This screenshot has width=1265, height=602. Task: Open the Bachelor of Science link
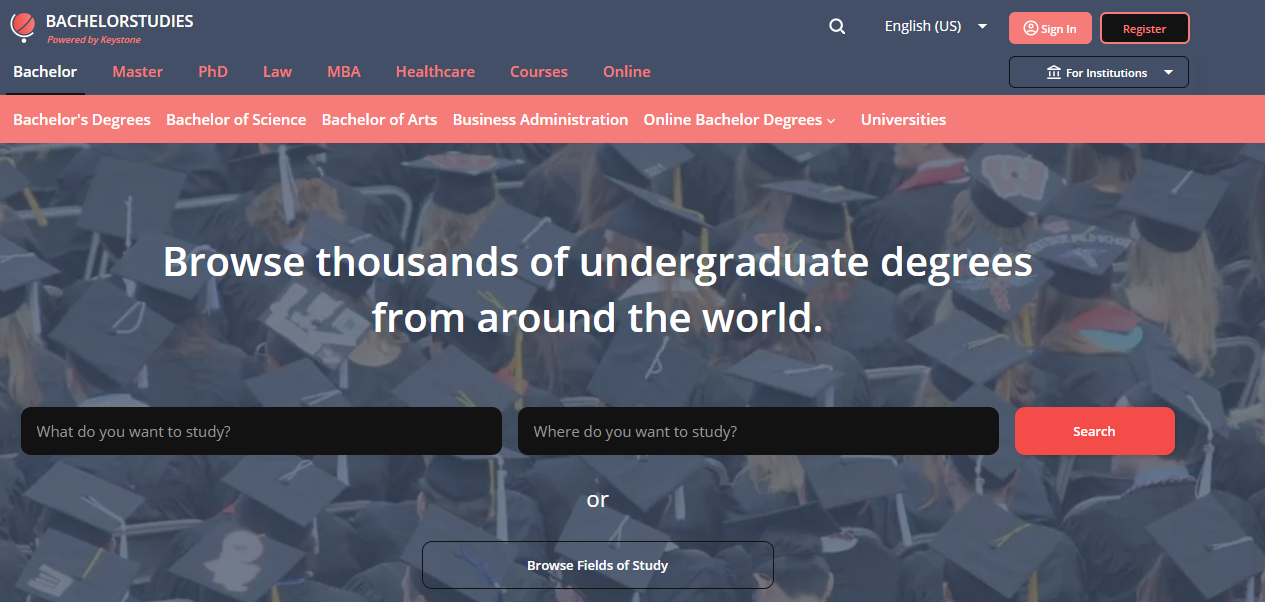[236, 120]
